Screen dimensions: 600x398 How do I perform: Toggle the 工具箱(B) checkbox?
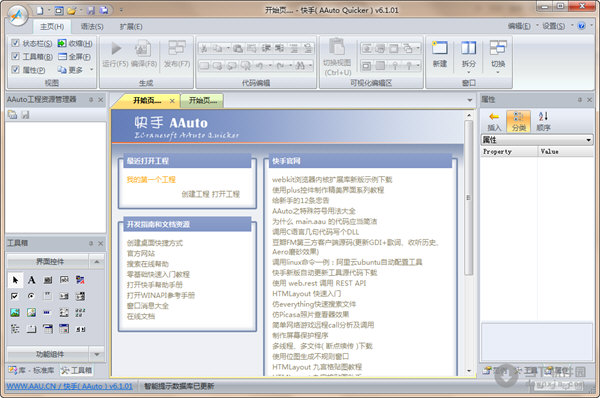(x=15, y=56)
